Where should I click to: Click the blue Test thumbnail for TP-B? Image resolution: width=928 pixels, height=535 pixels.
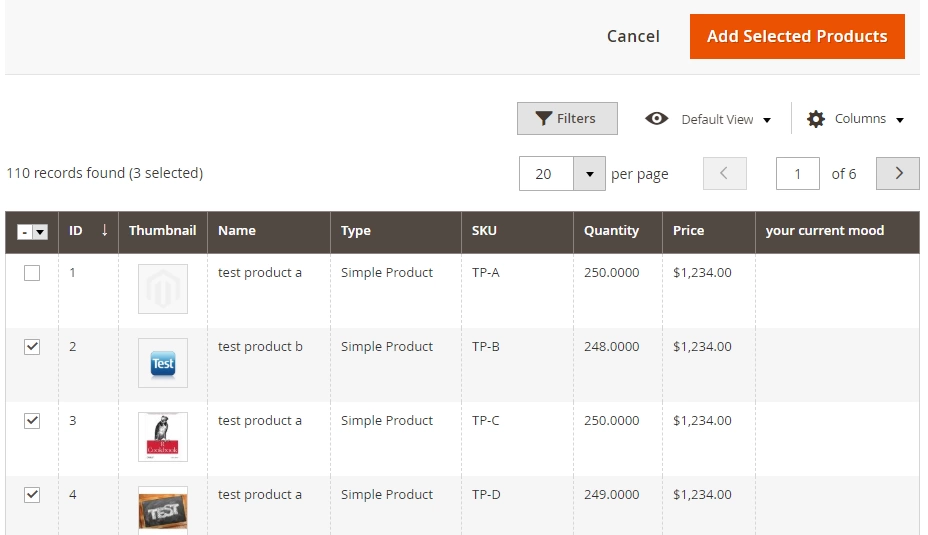[163, 363]
